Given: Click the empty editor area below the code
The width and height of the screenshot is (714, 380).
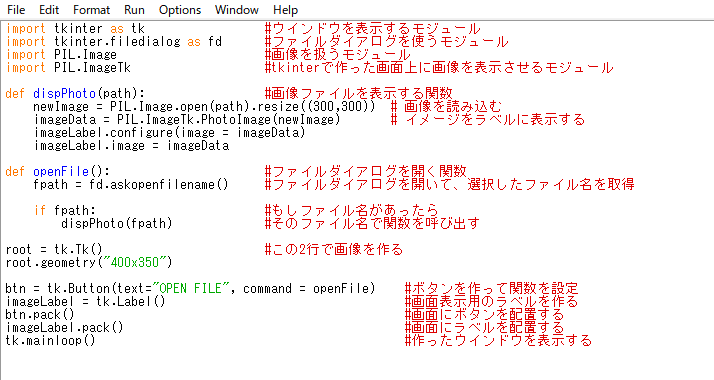Looking at the screenshot, I should pyautogui.click(x=357, y=364).
